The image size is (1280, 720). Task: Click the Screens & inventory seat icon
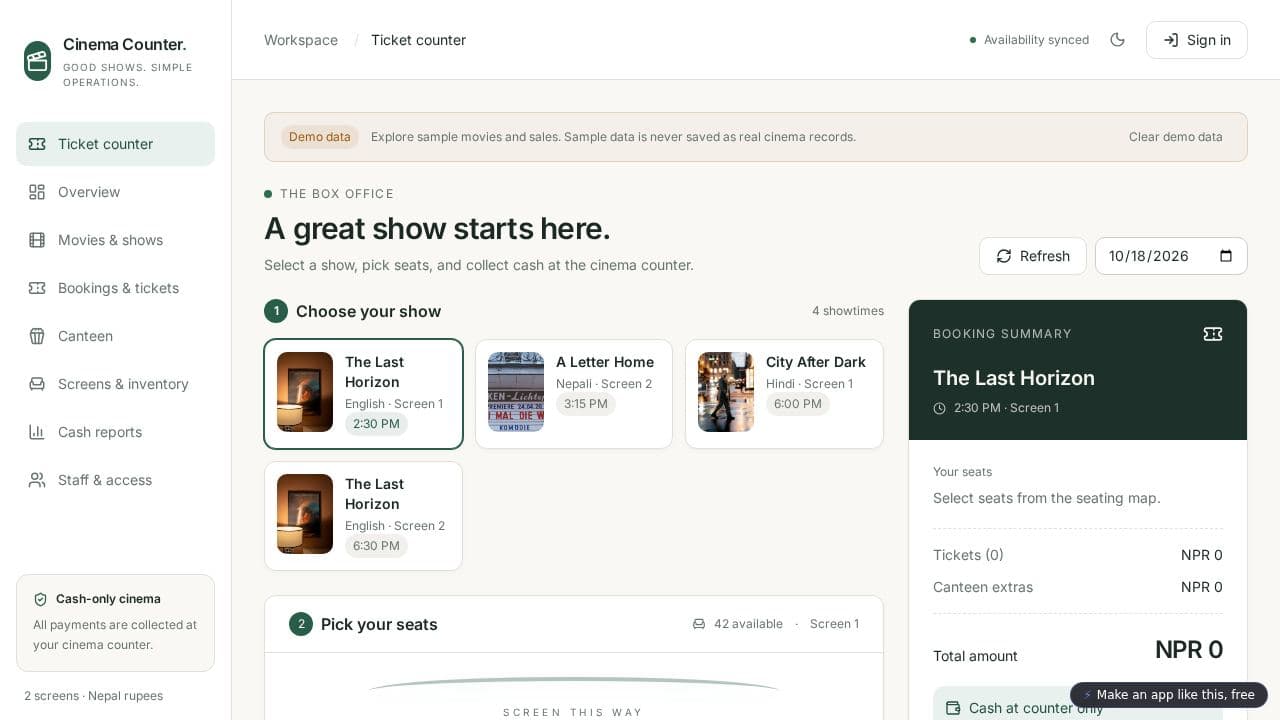coord(37,384)
